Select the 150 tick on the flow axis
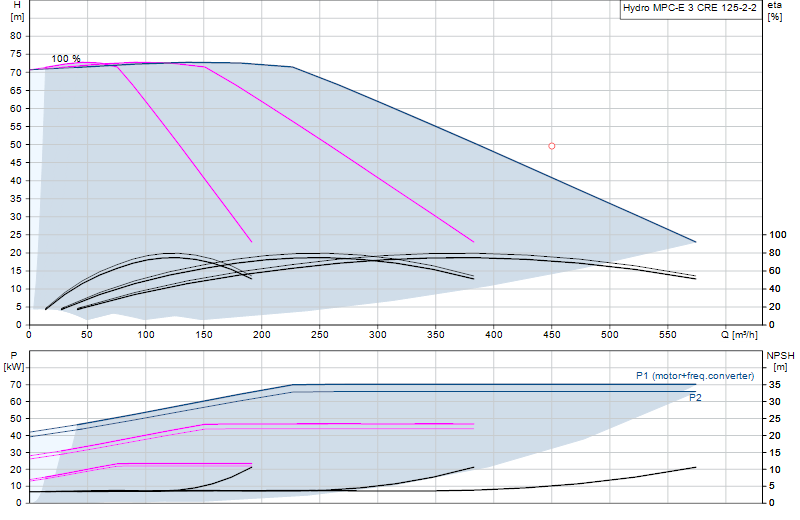The width and height of the screenshot is (800, 520). (204, 335)
